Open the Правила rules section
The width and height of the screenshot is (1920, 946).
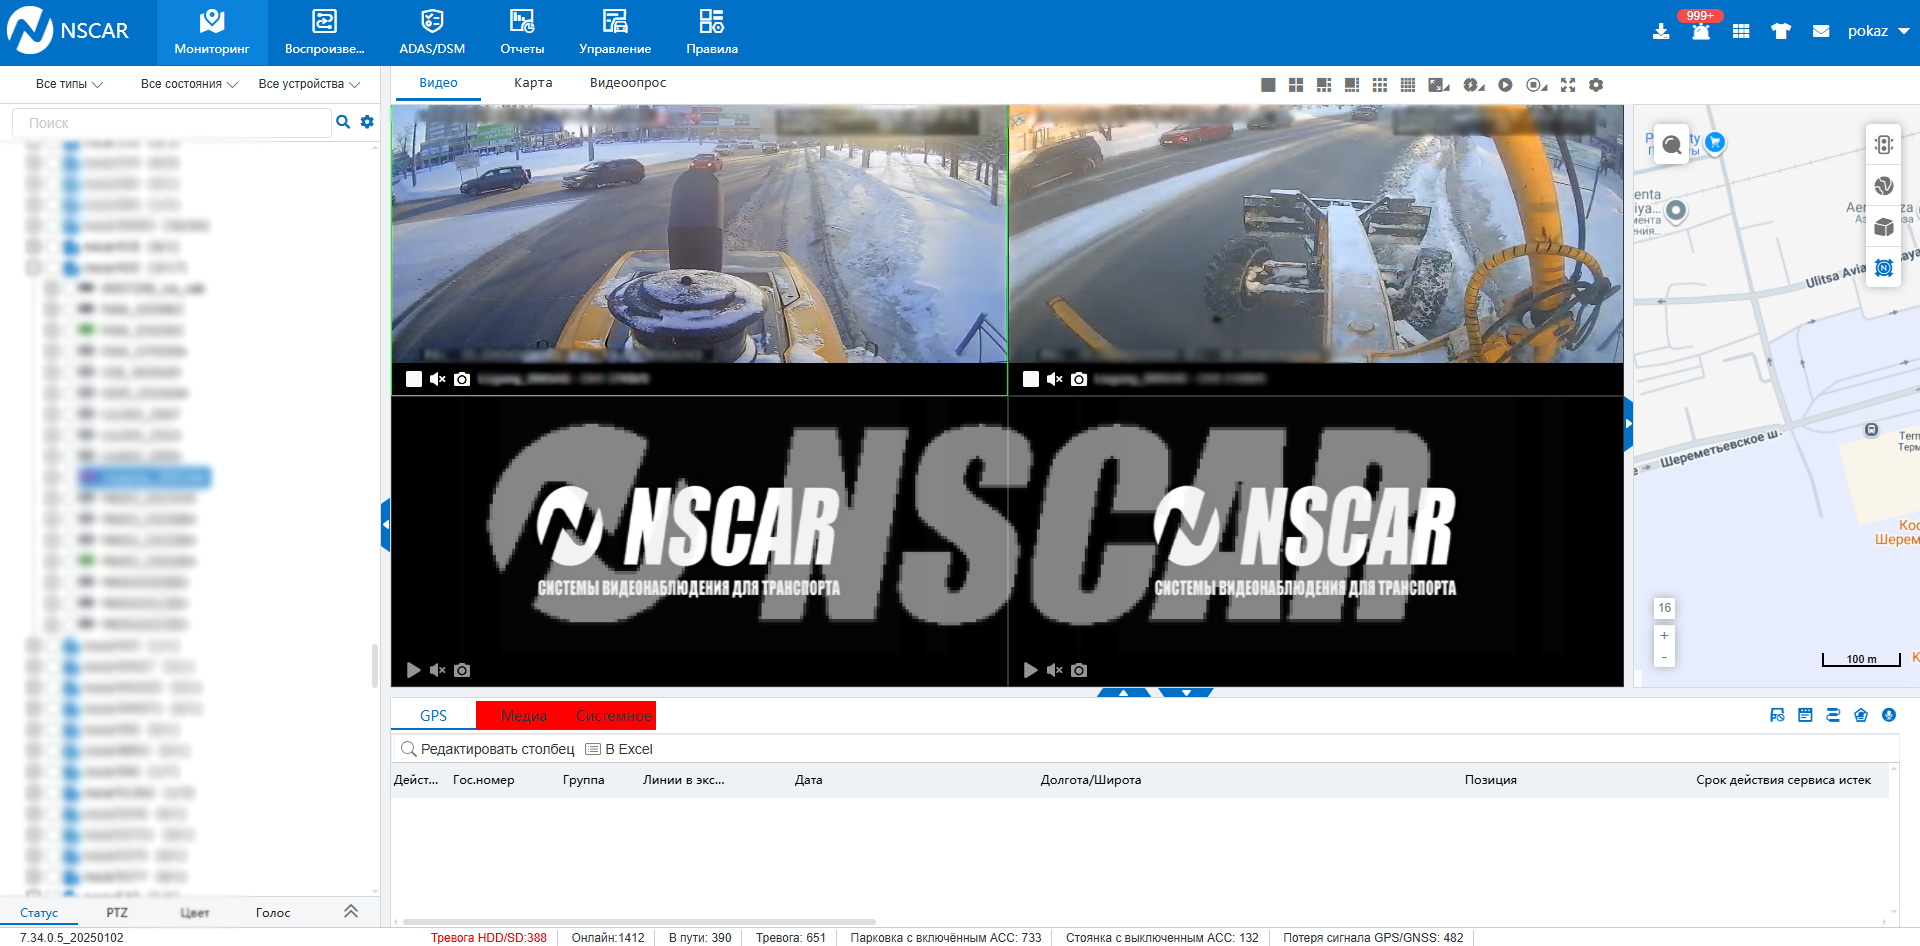(x=712, y=33)
